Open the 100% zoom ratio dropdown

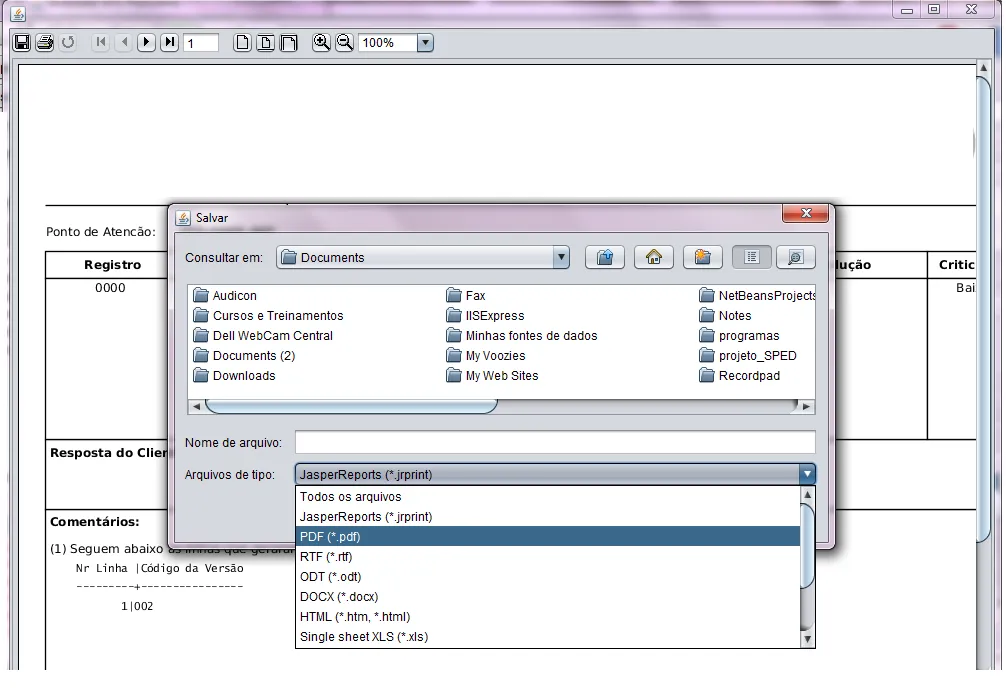(425, 43)
